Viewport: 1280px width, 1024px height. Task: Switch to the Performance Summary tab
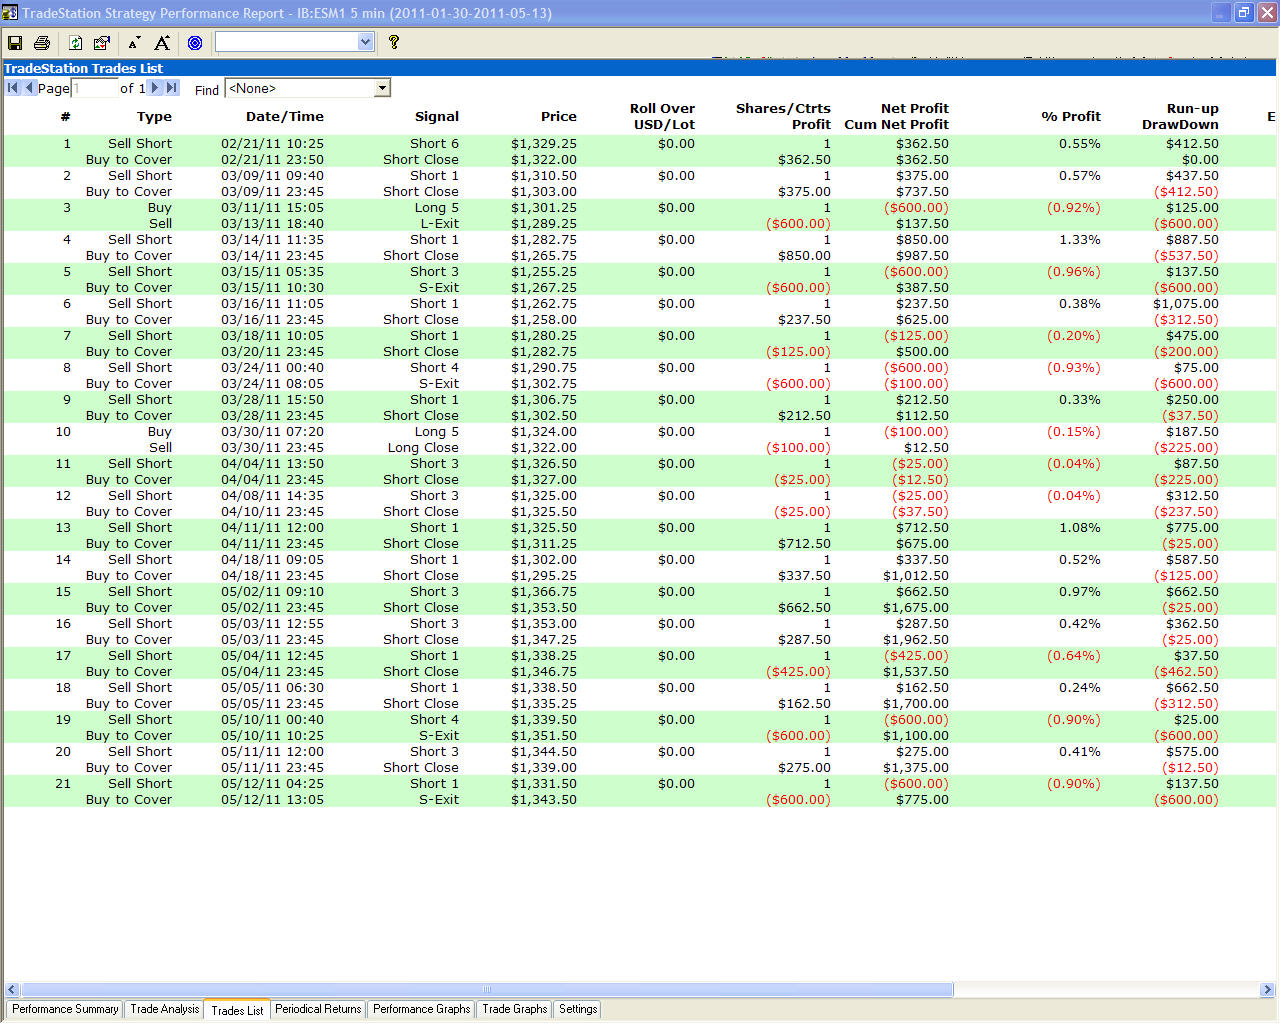[x=65, y=1009]
